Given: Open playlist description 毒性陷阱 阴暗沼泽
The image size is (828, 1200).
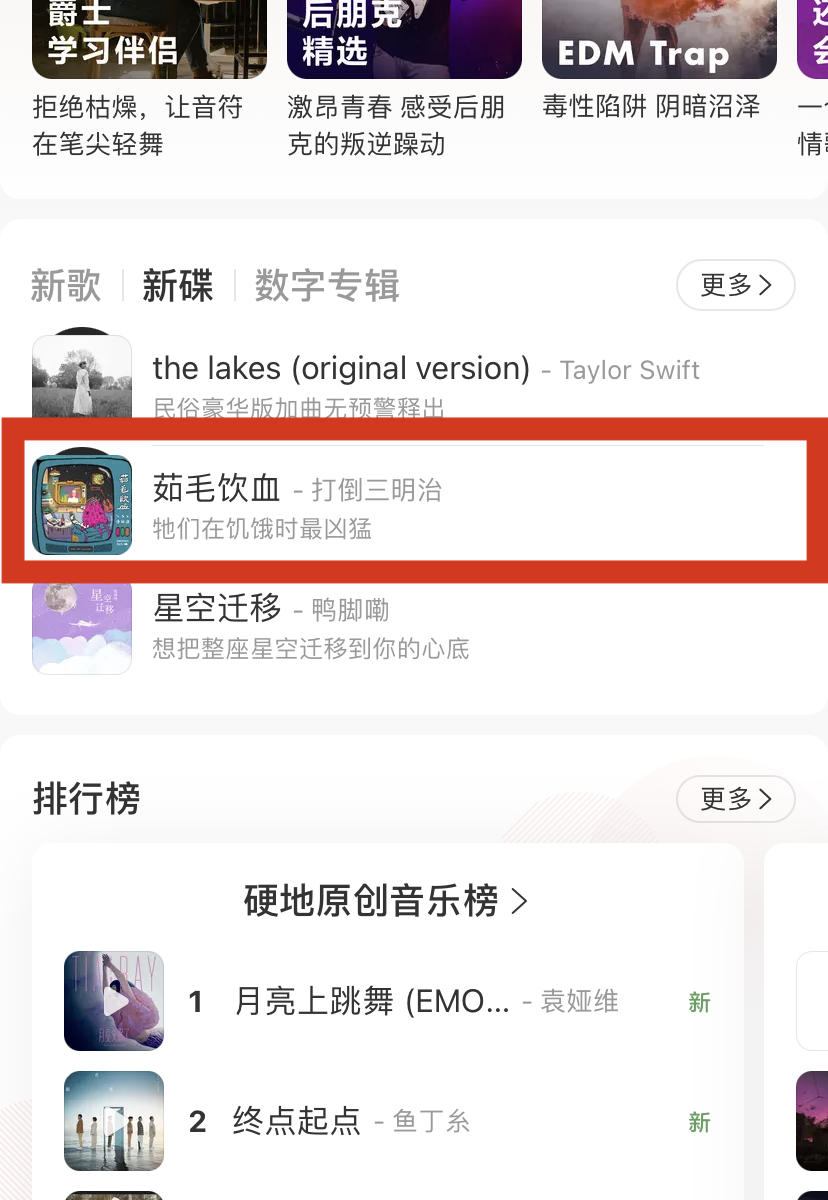Looking at the screenshot, I should (651, 107).
